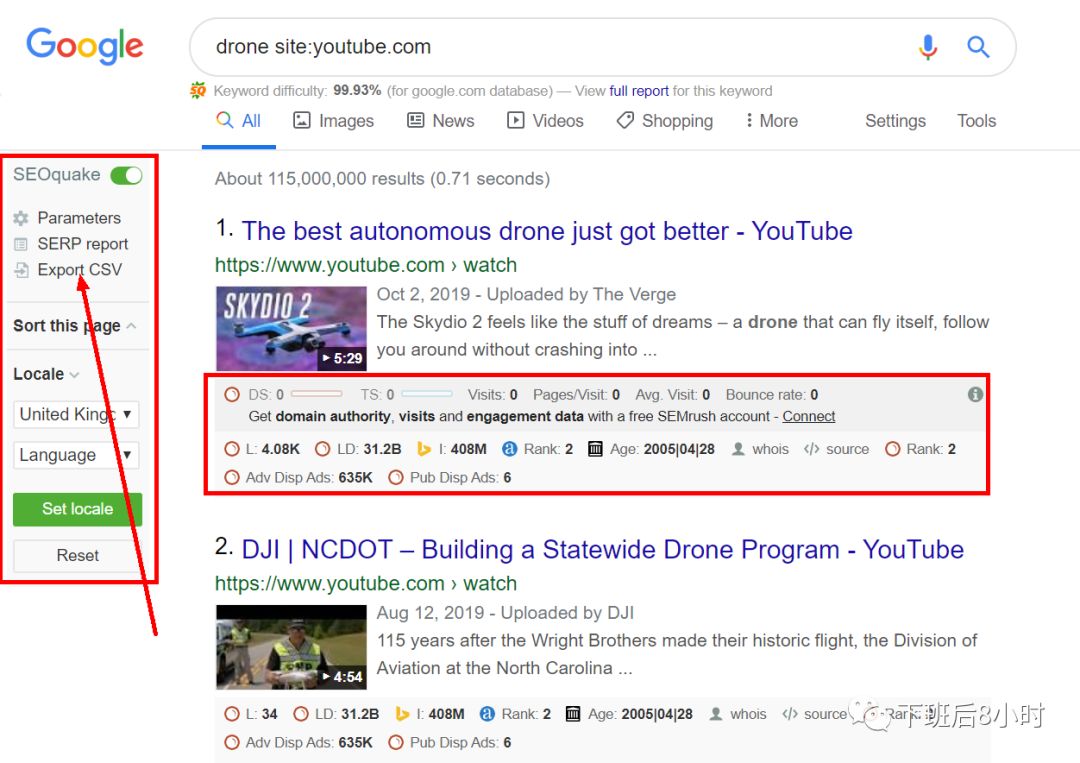
Task: Click the green Set locale button
Action: [77, 509]
